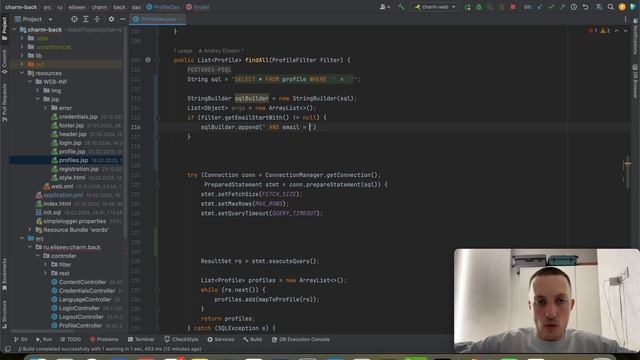The height and width of the screenshot is (360, 640).
Task: Open init.sql in Project tree
Action: coord(52,212)
